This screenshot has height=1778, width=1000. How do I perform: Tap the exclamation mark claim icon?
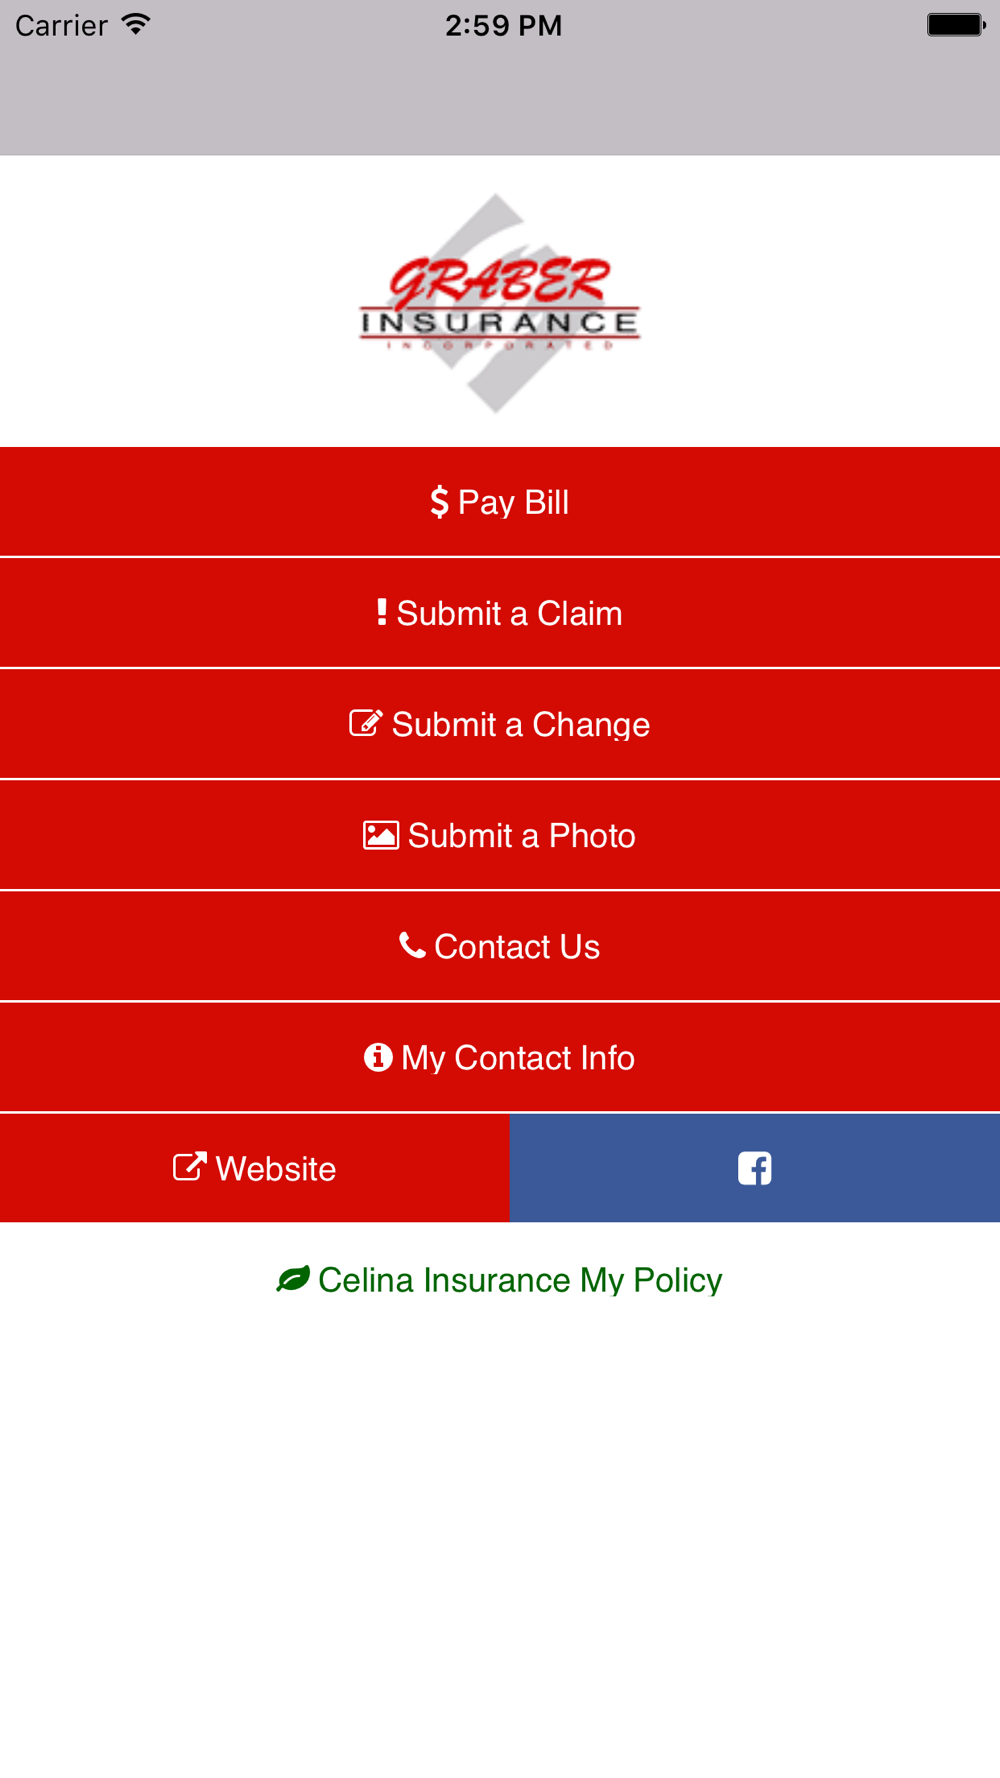[381, 612]
